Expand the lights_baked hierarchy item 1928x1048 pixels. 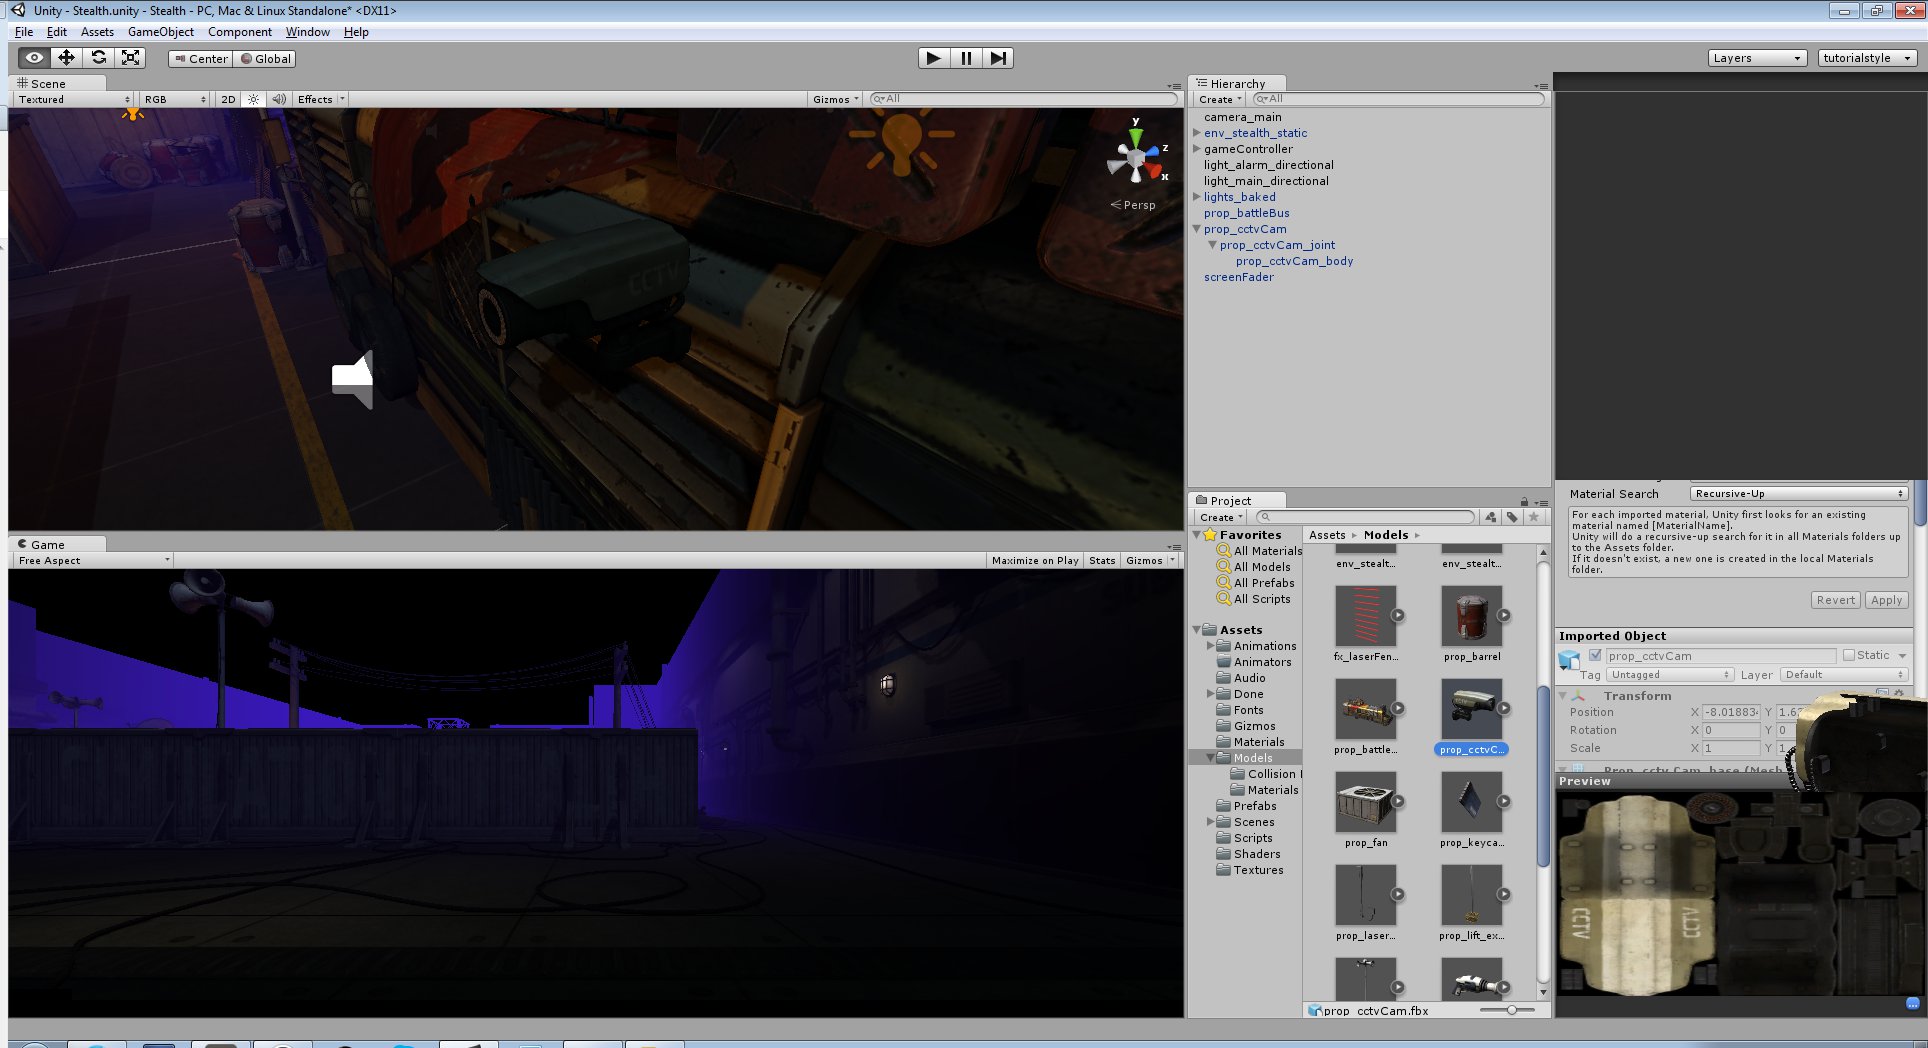pos(1196,197)
